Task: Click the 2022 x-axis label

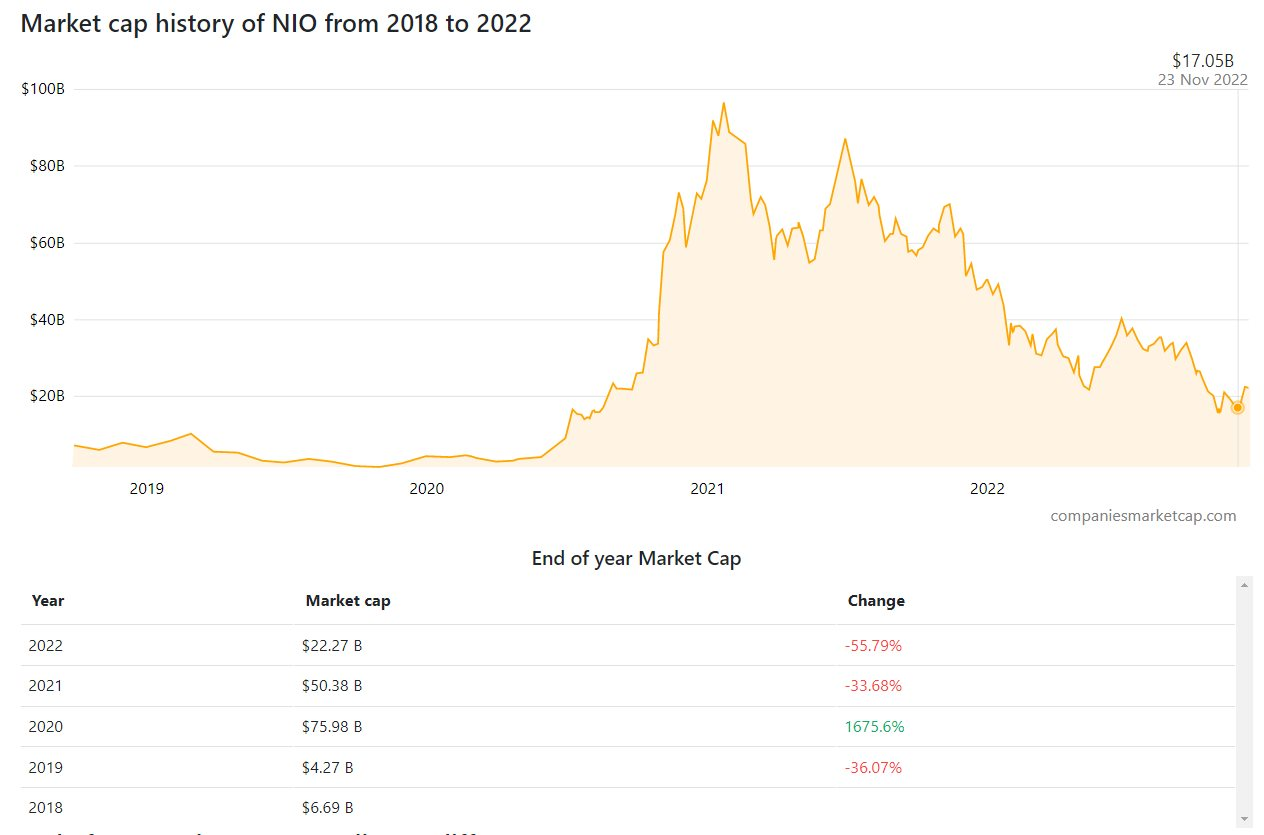Action: 987,489
